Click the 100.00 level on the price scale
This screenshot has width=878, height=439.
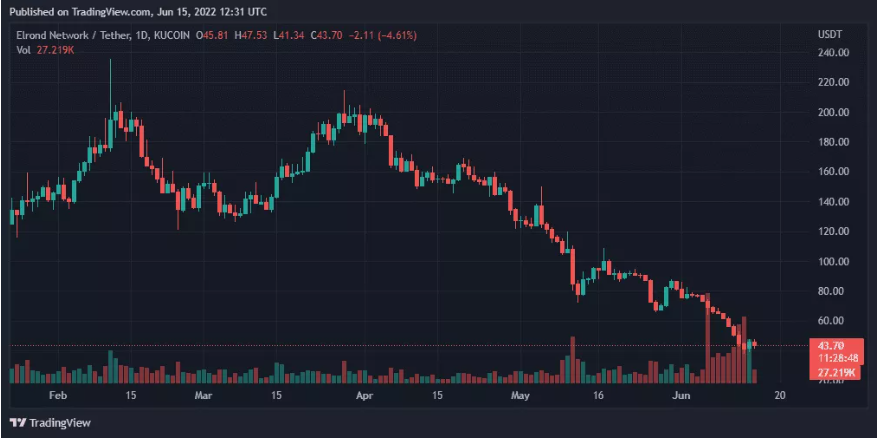[x=834, y=262]
